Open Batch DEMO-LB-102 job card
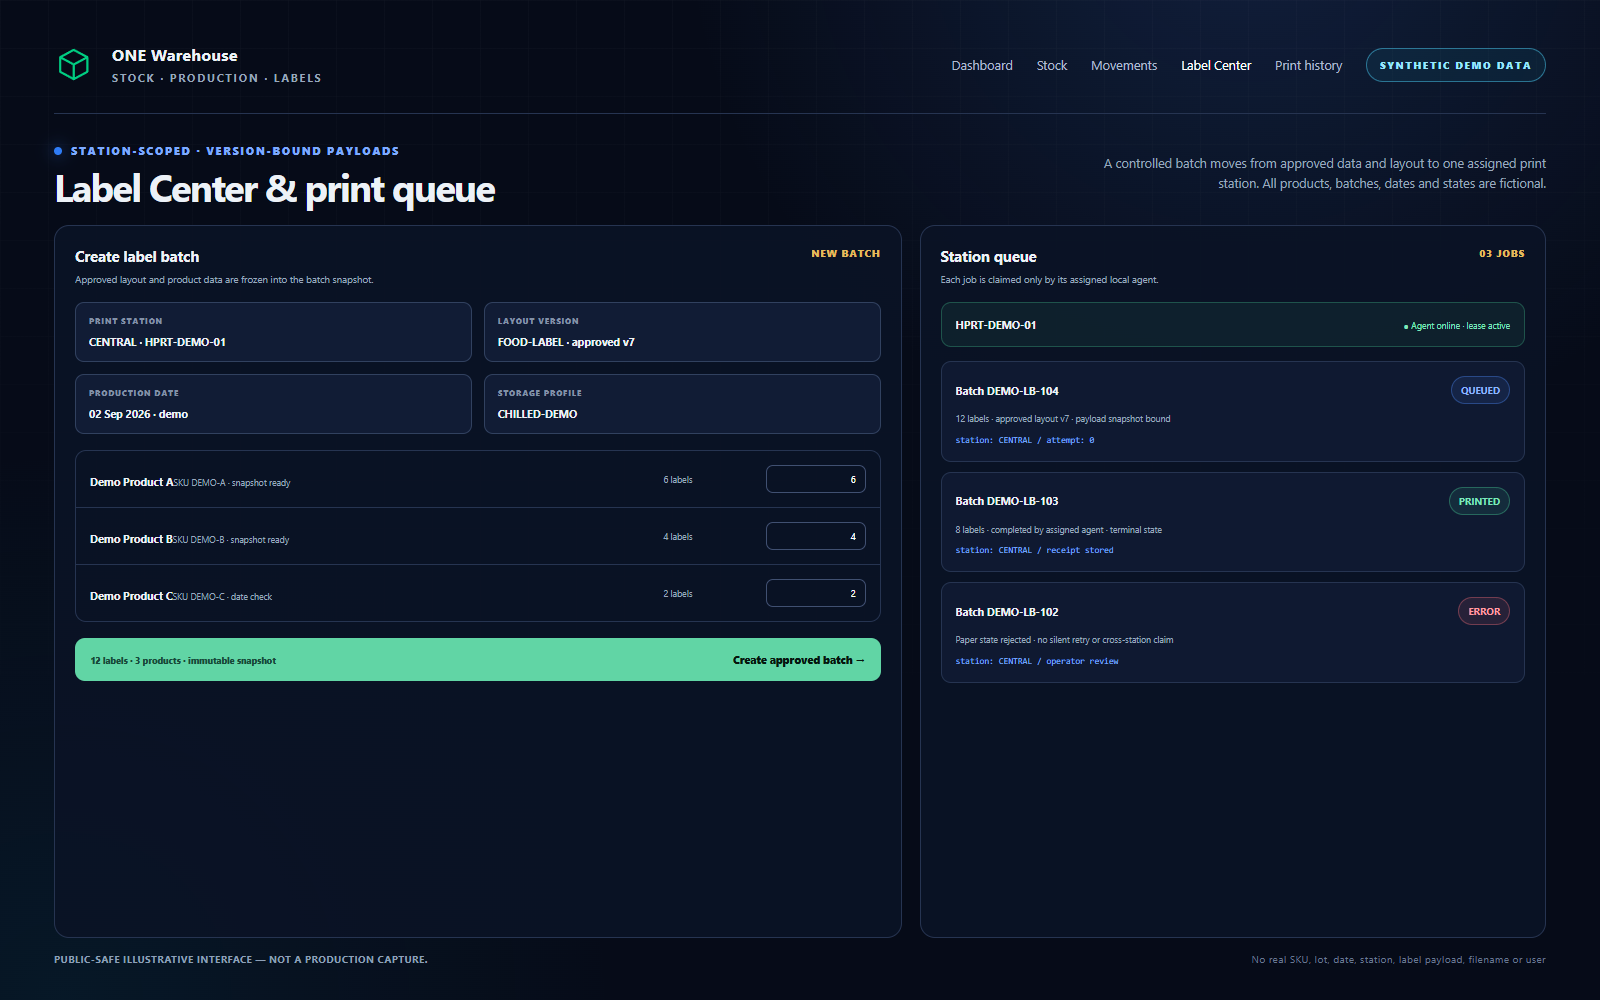The height and width of the screenshot is (1000, 1600). [1232, 633]
